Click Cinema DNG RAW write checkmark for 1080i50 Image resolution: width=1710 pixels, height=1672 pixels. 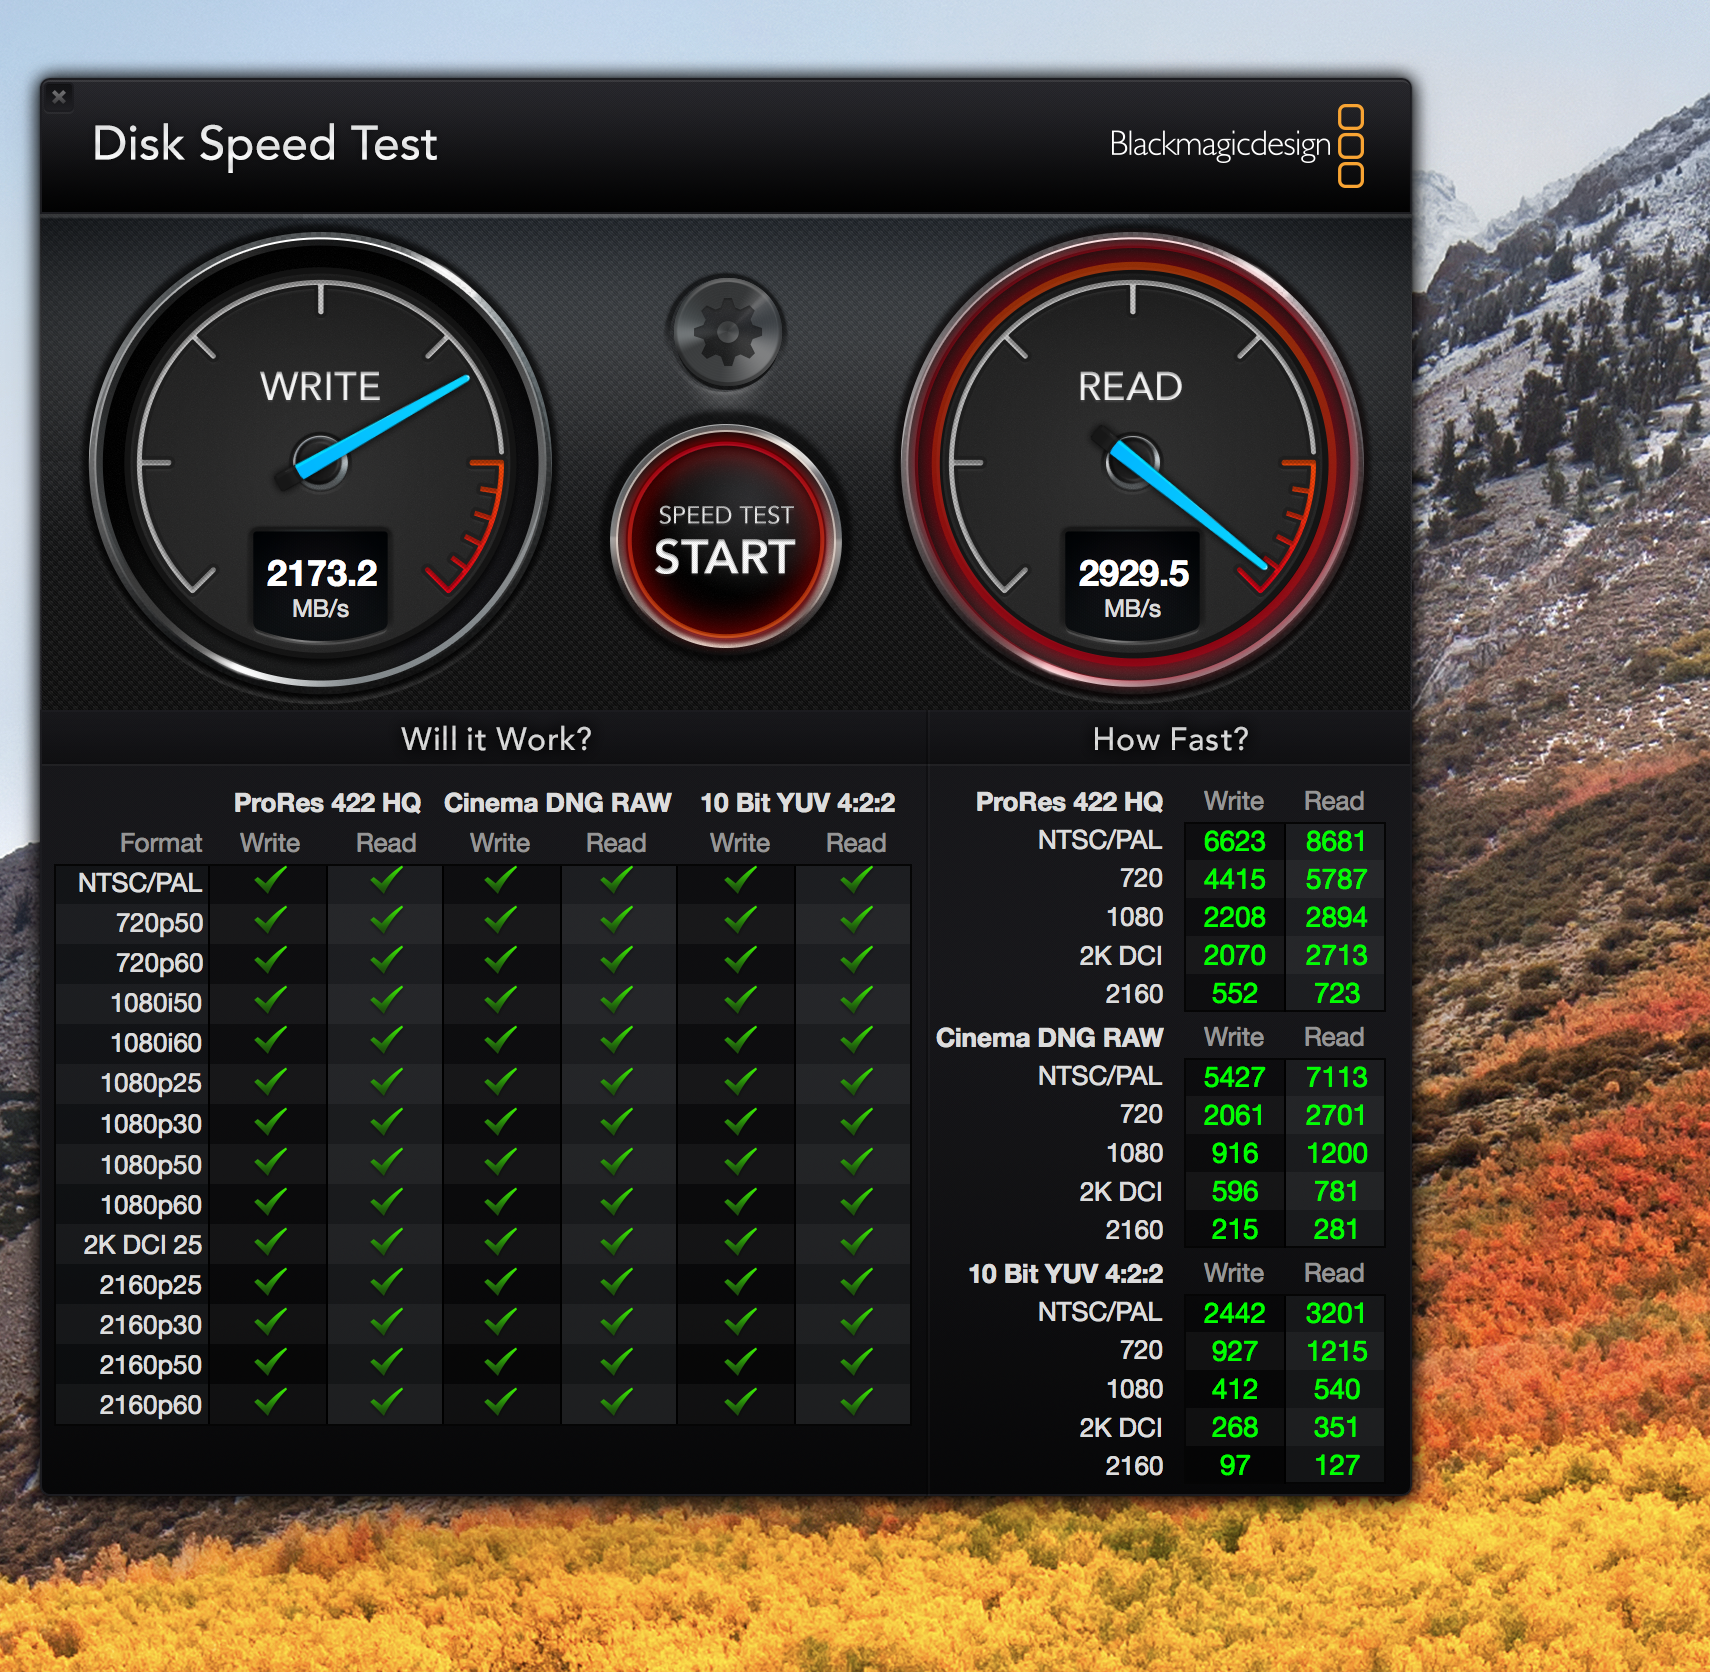click(500, 1000)
